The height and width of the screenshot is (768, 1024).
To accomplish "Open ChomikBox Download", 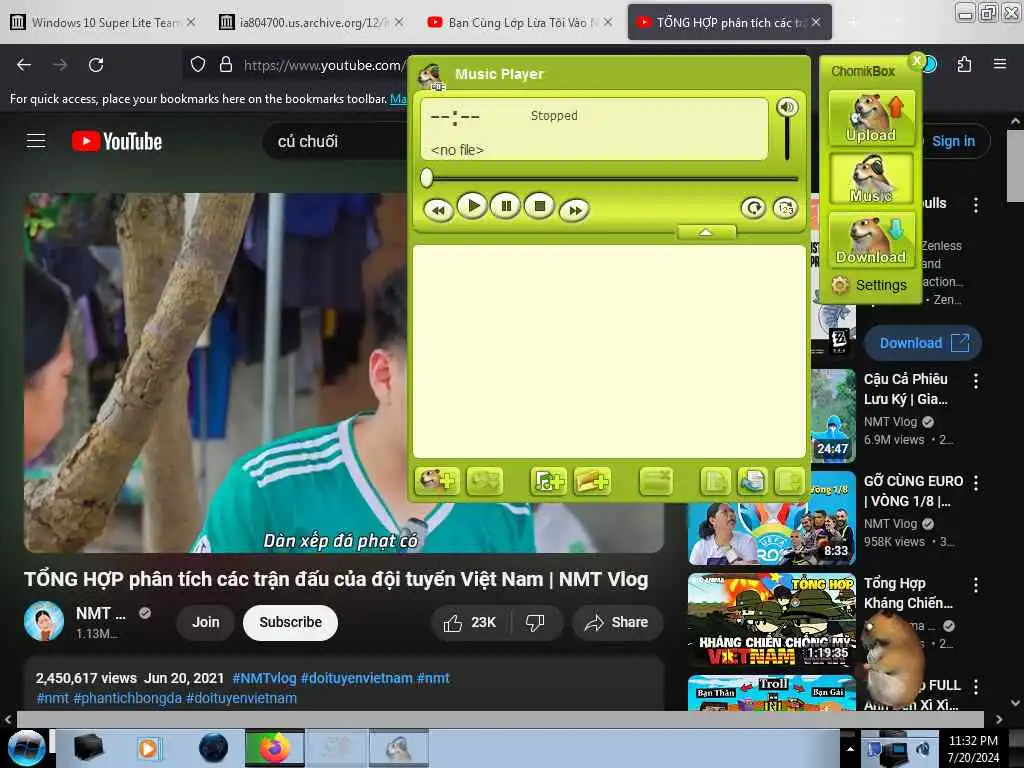I will (871, 240).
